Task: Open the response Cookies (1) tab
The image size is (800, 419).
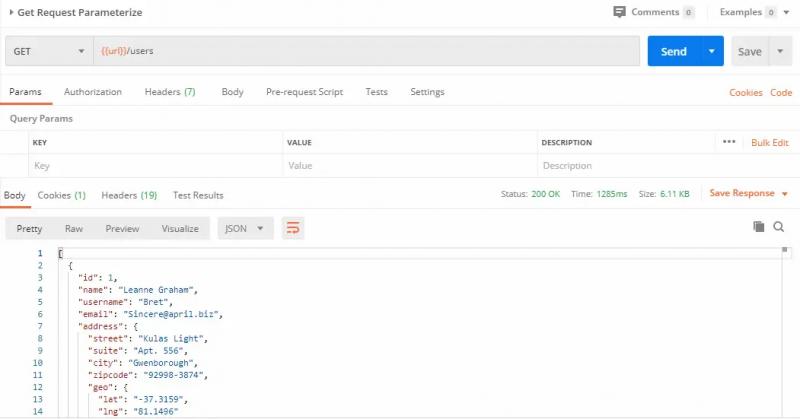Action: pyautogui.click(x=62, y=195)
